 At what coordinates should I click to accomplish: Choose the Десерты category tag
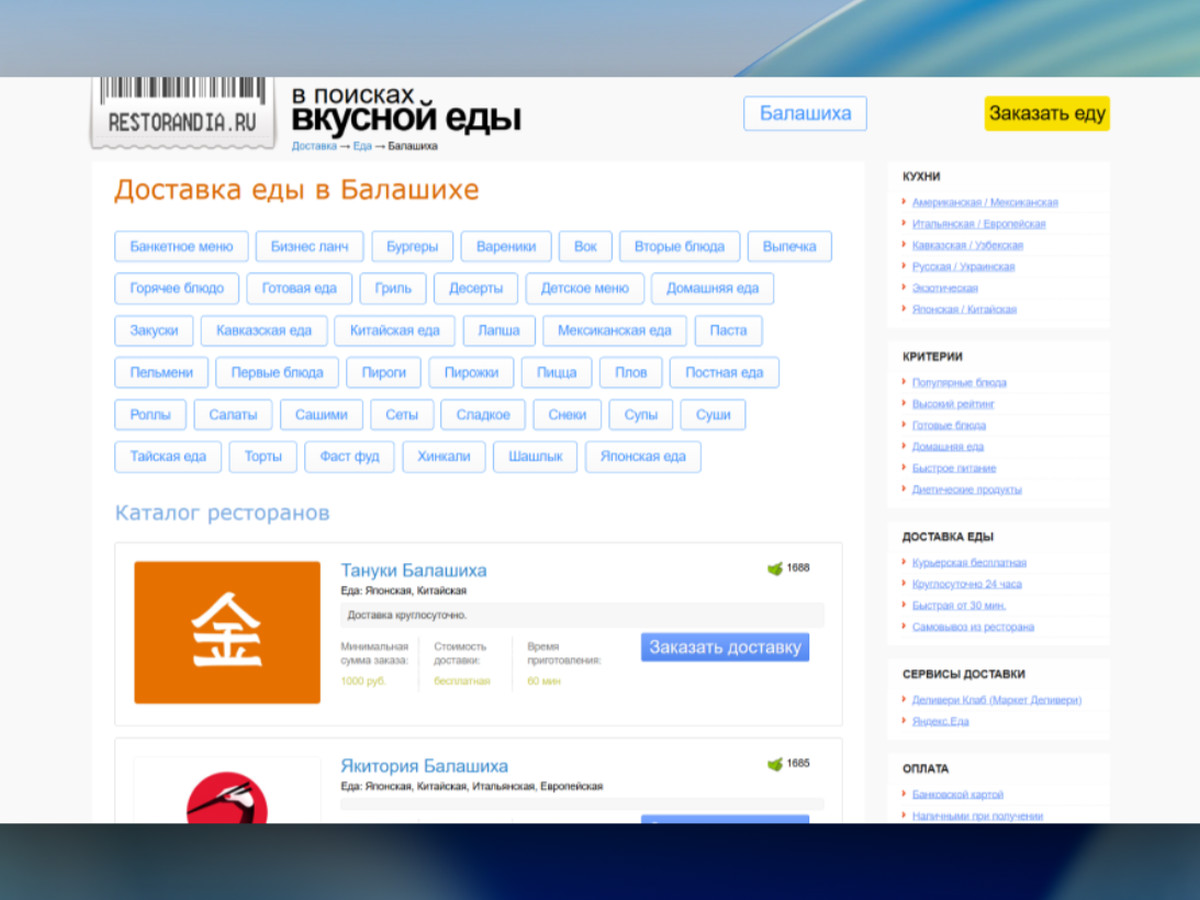tap(476, 288)
